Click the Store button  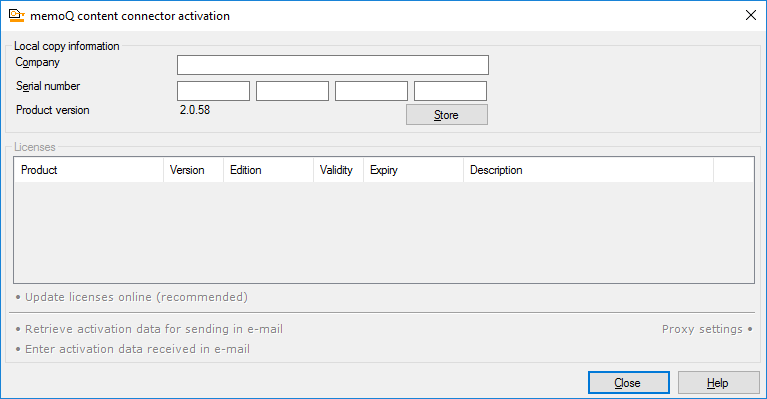[447, 115]
